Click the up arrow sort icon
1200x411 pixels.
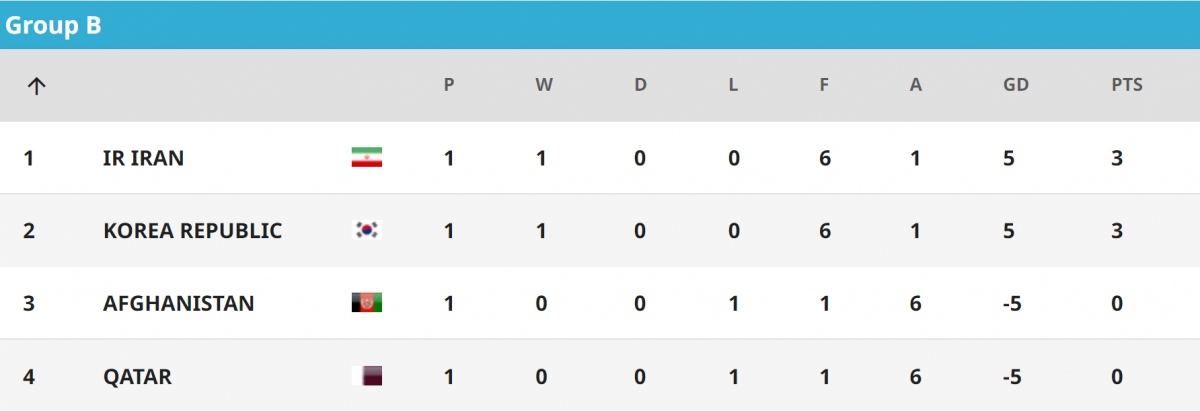click(x=37, y=86)
